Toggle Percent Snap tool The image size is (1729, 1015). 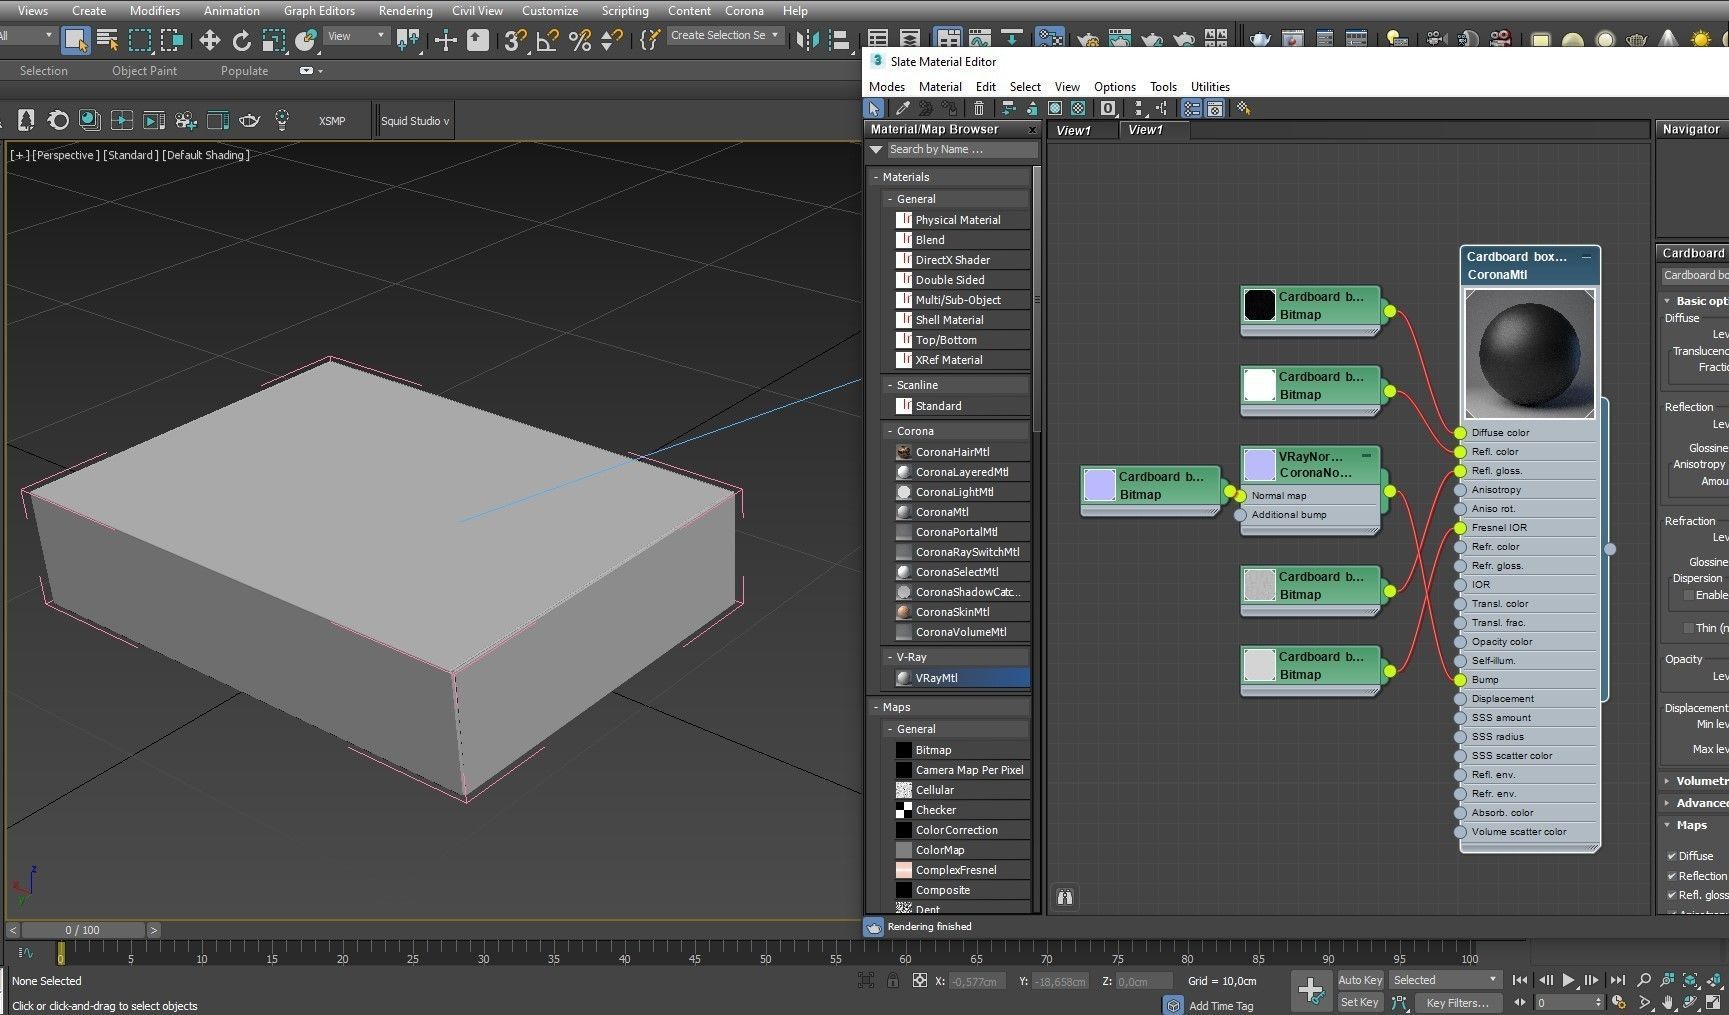[579, 40]
